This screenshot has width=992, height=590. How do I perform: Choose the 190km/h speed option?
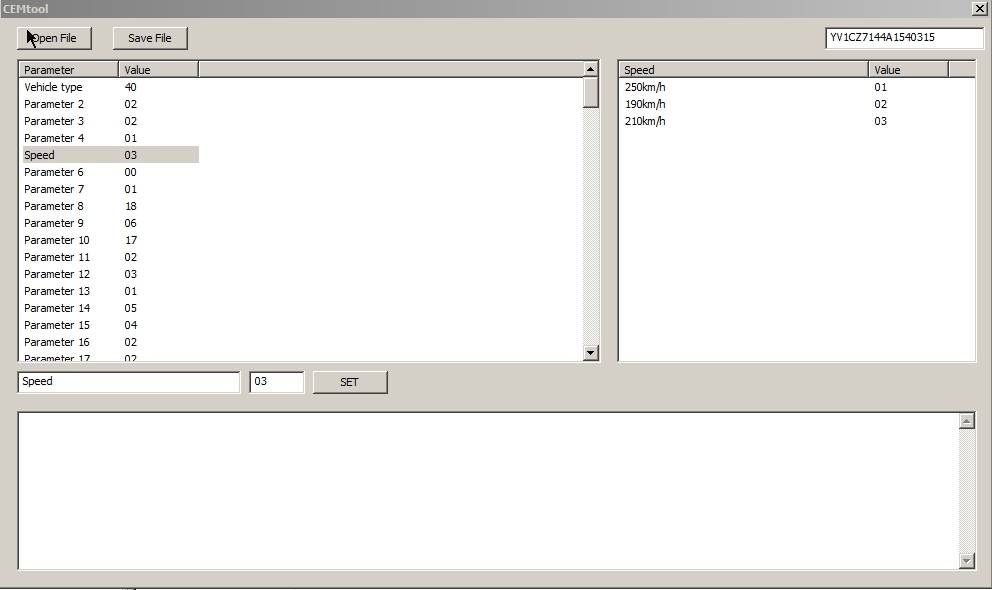coord(644,104)
